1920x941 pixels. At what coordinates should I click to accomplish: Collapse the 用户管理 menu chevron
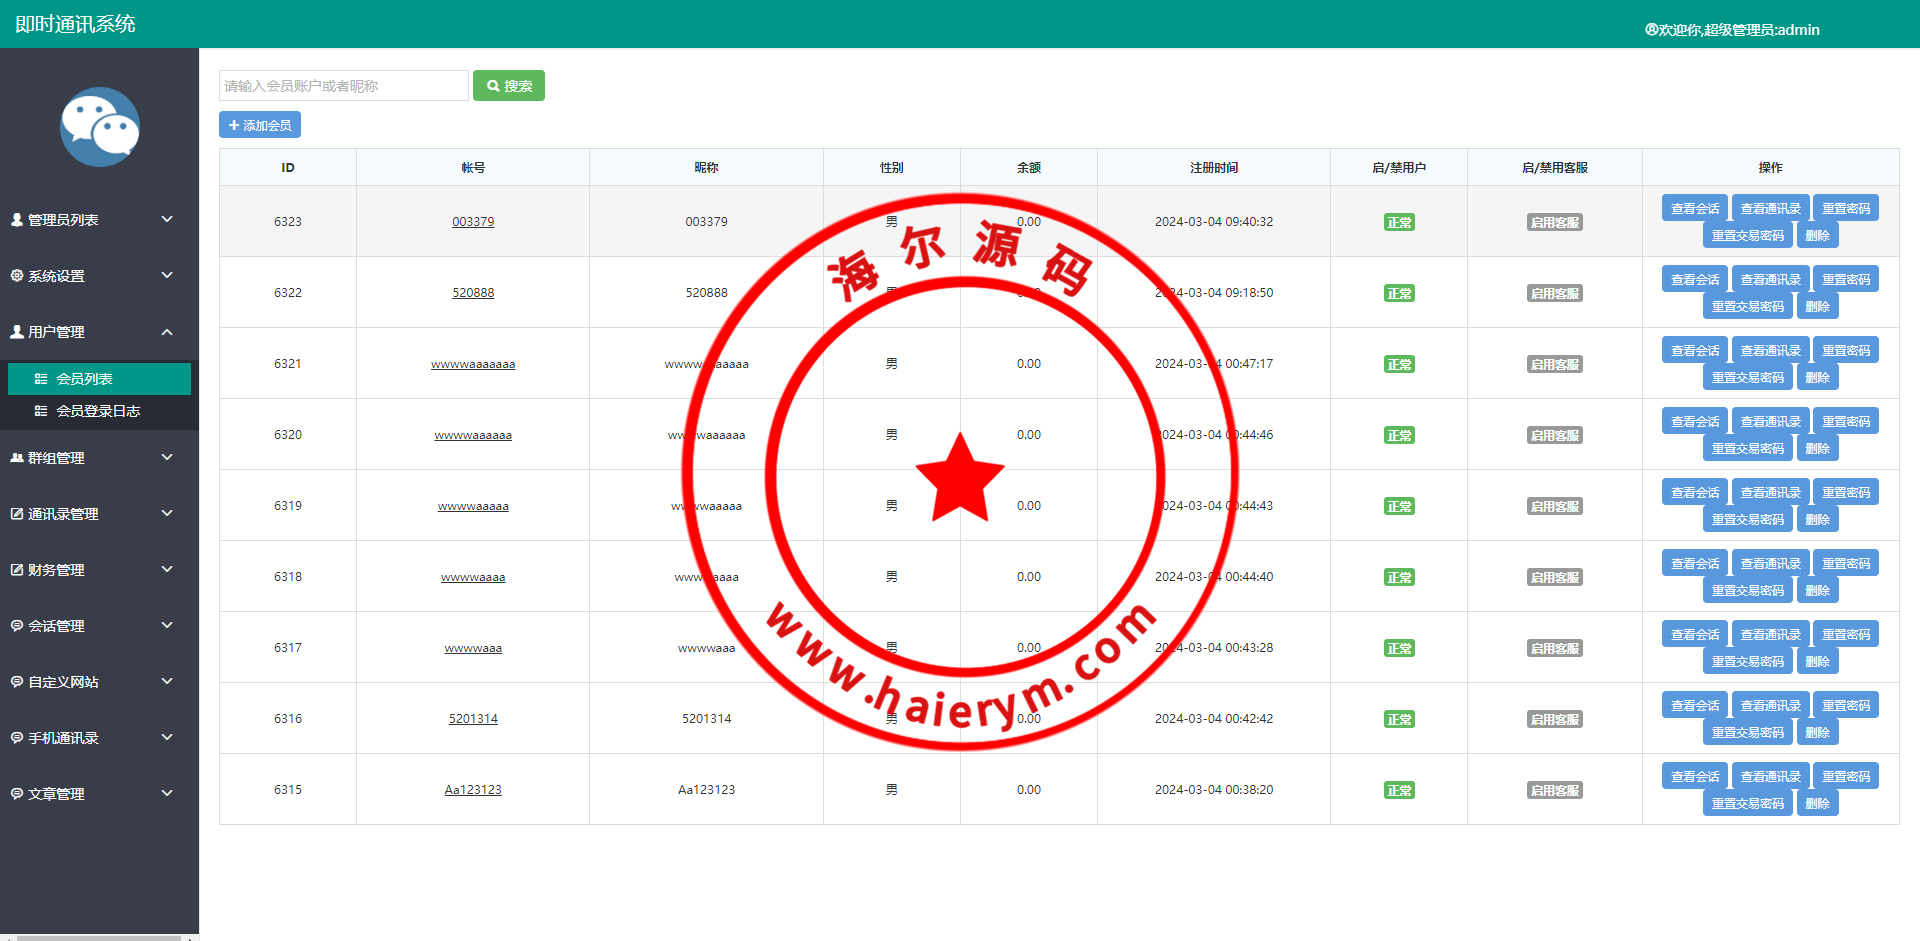pos(167,331)
